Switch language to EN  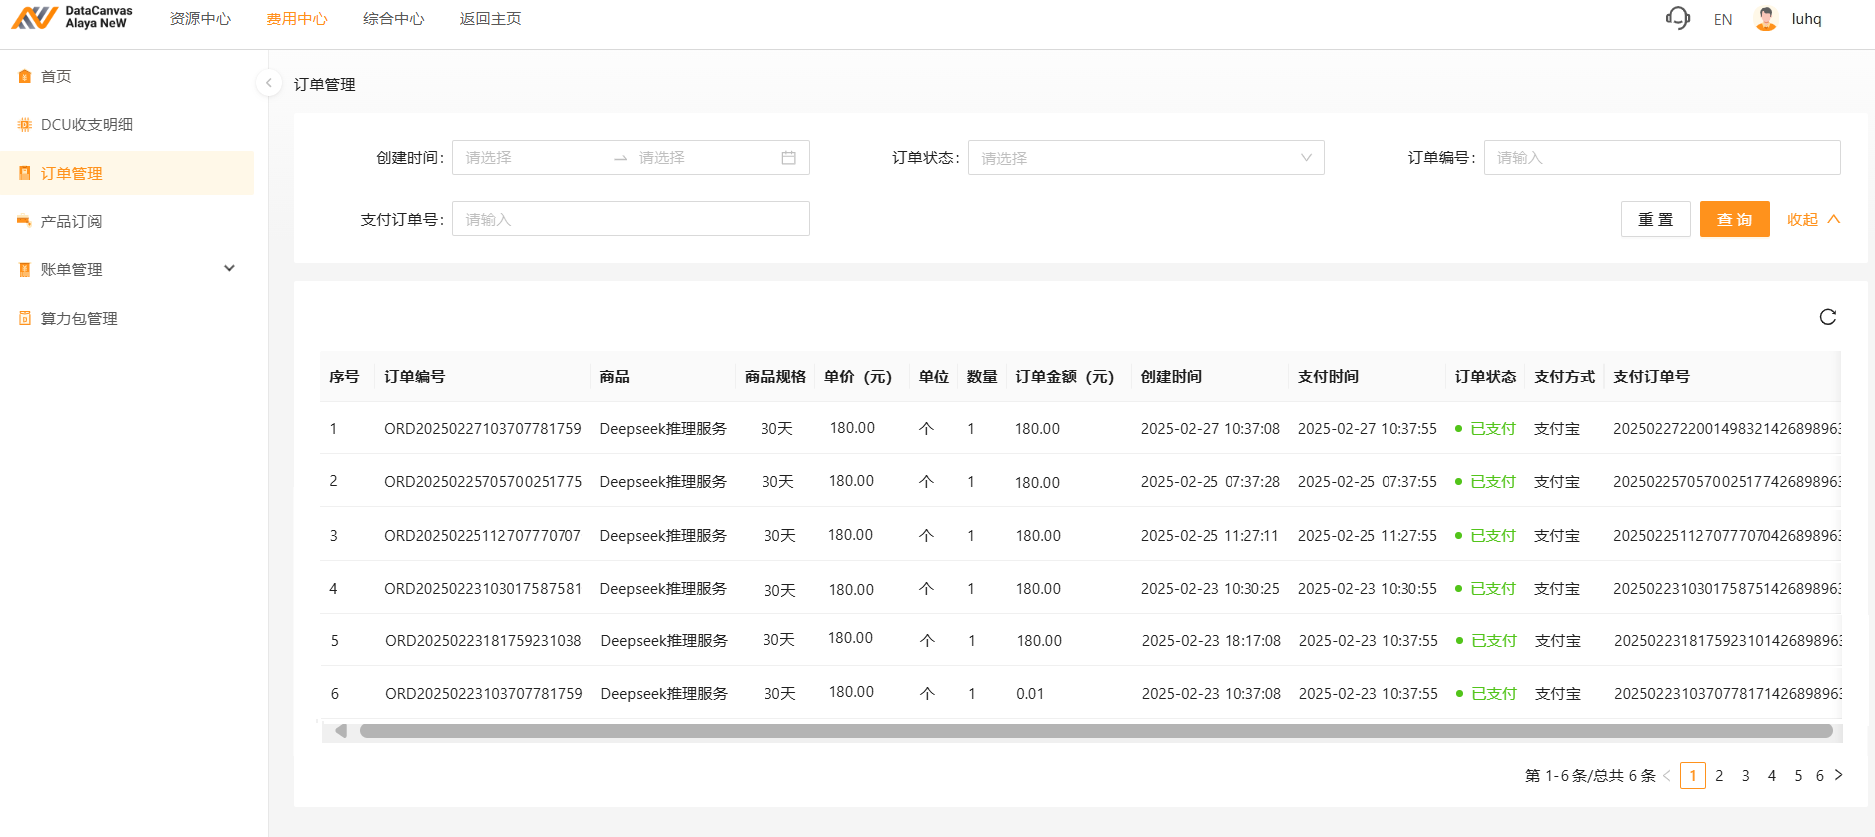pos(1722,19)
